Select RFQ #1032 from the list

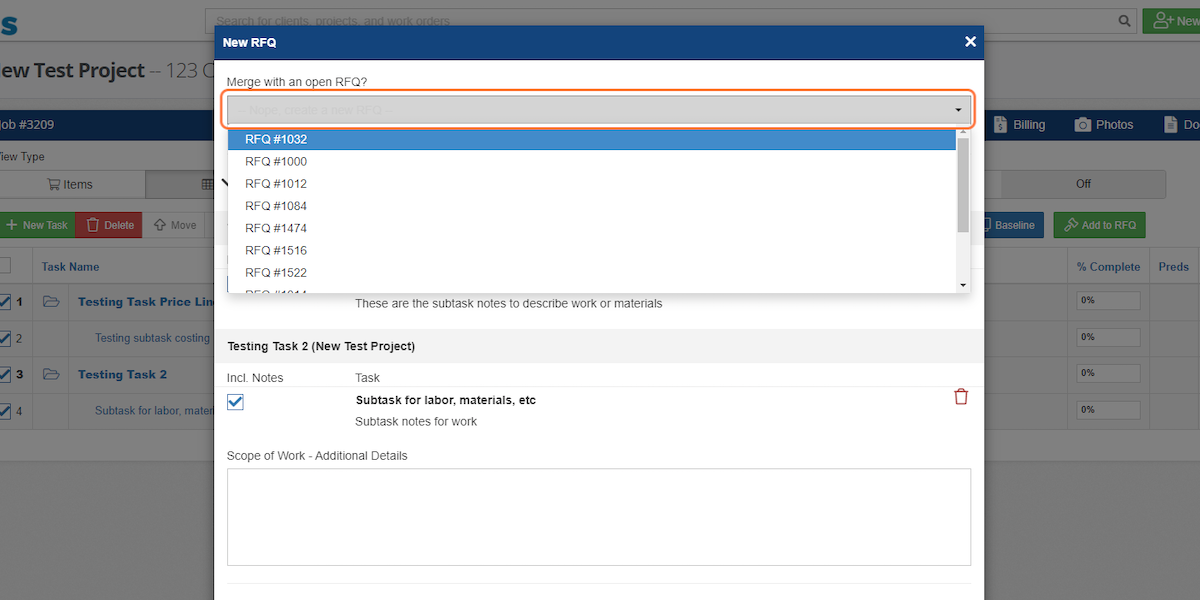click(x=276, y=140)
